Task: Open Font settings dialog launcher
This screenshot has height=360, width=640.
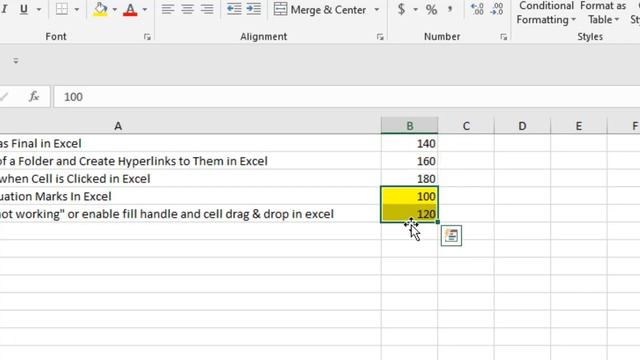Action: [147, 37]
